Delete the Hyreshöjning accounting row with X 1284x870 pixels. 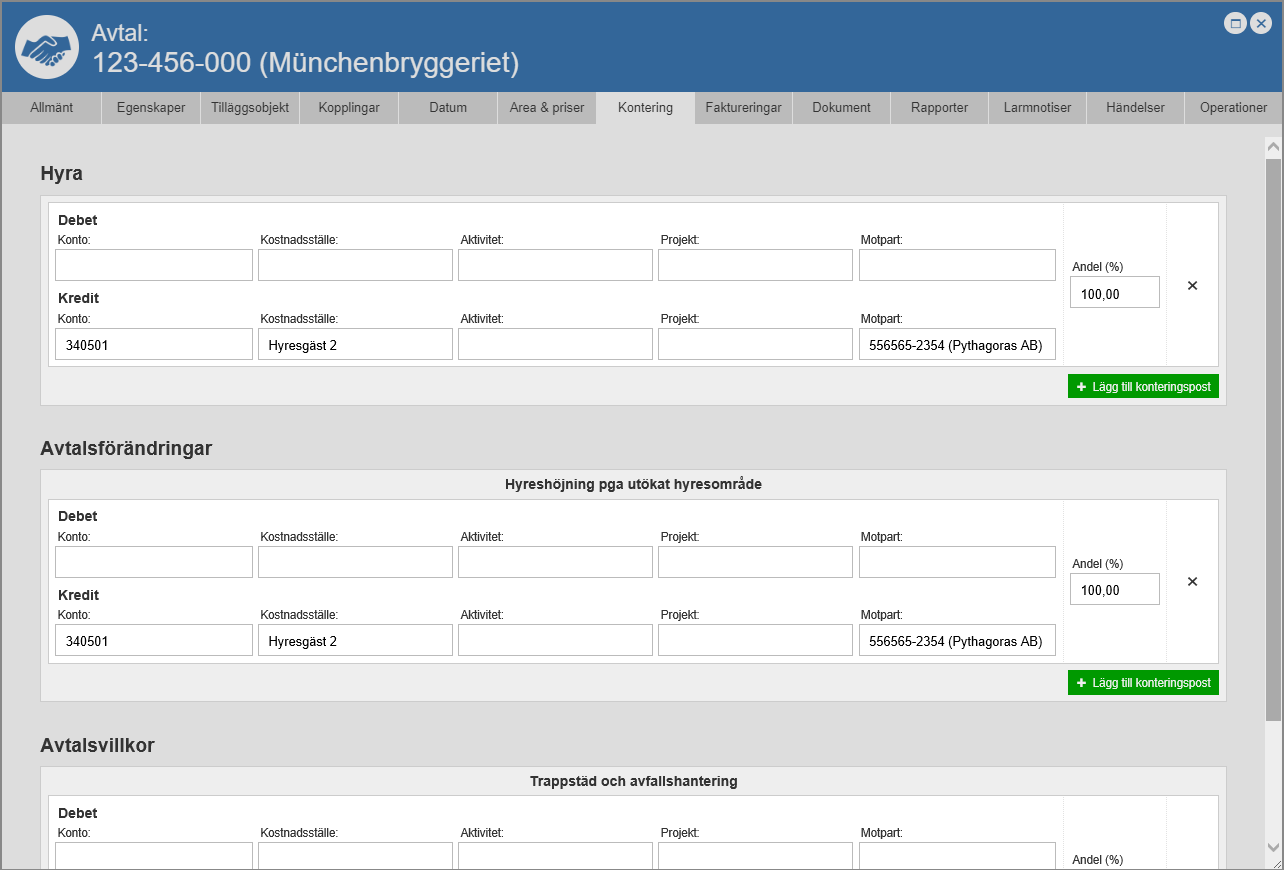pos(1192,582)
